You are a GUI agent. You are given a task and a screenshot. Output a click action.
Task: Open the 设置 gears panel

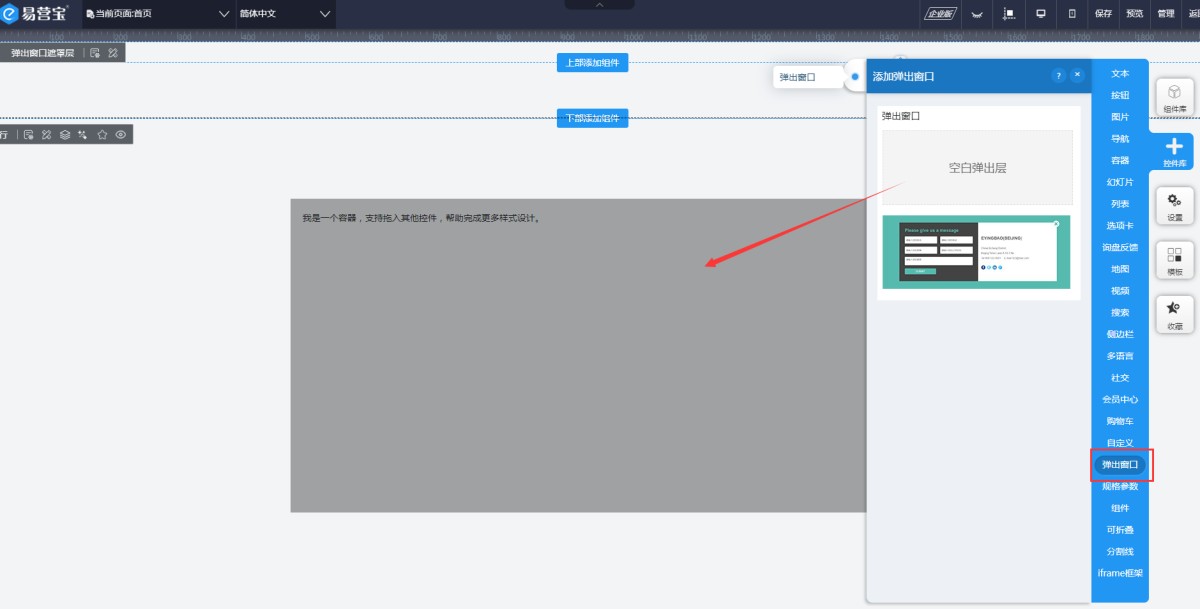(1174, 206)
